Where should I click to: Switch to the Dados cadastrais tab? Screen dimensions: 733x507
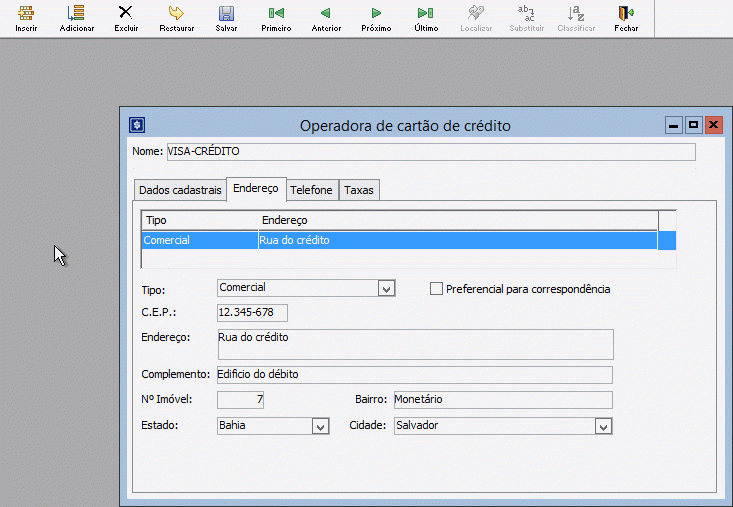tap(180, 190)
